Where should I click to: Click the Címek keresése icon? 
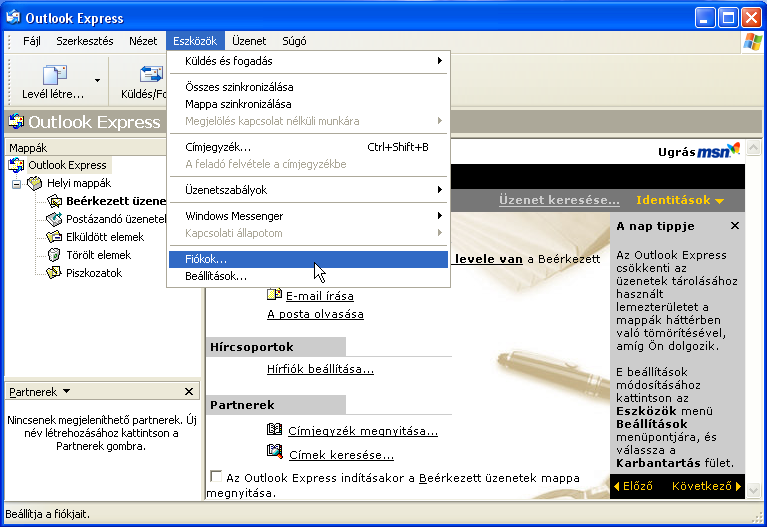click(x=275, y=451)
